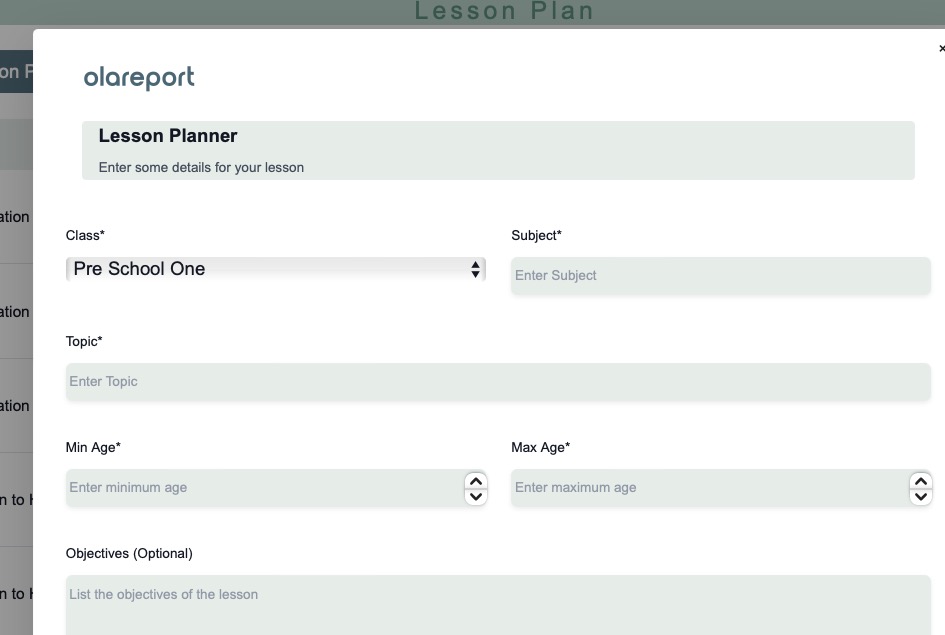945x635 pixels.
Task: Click the Objectives text area
Action: pyautogui.click(x=497, y=600)
